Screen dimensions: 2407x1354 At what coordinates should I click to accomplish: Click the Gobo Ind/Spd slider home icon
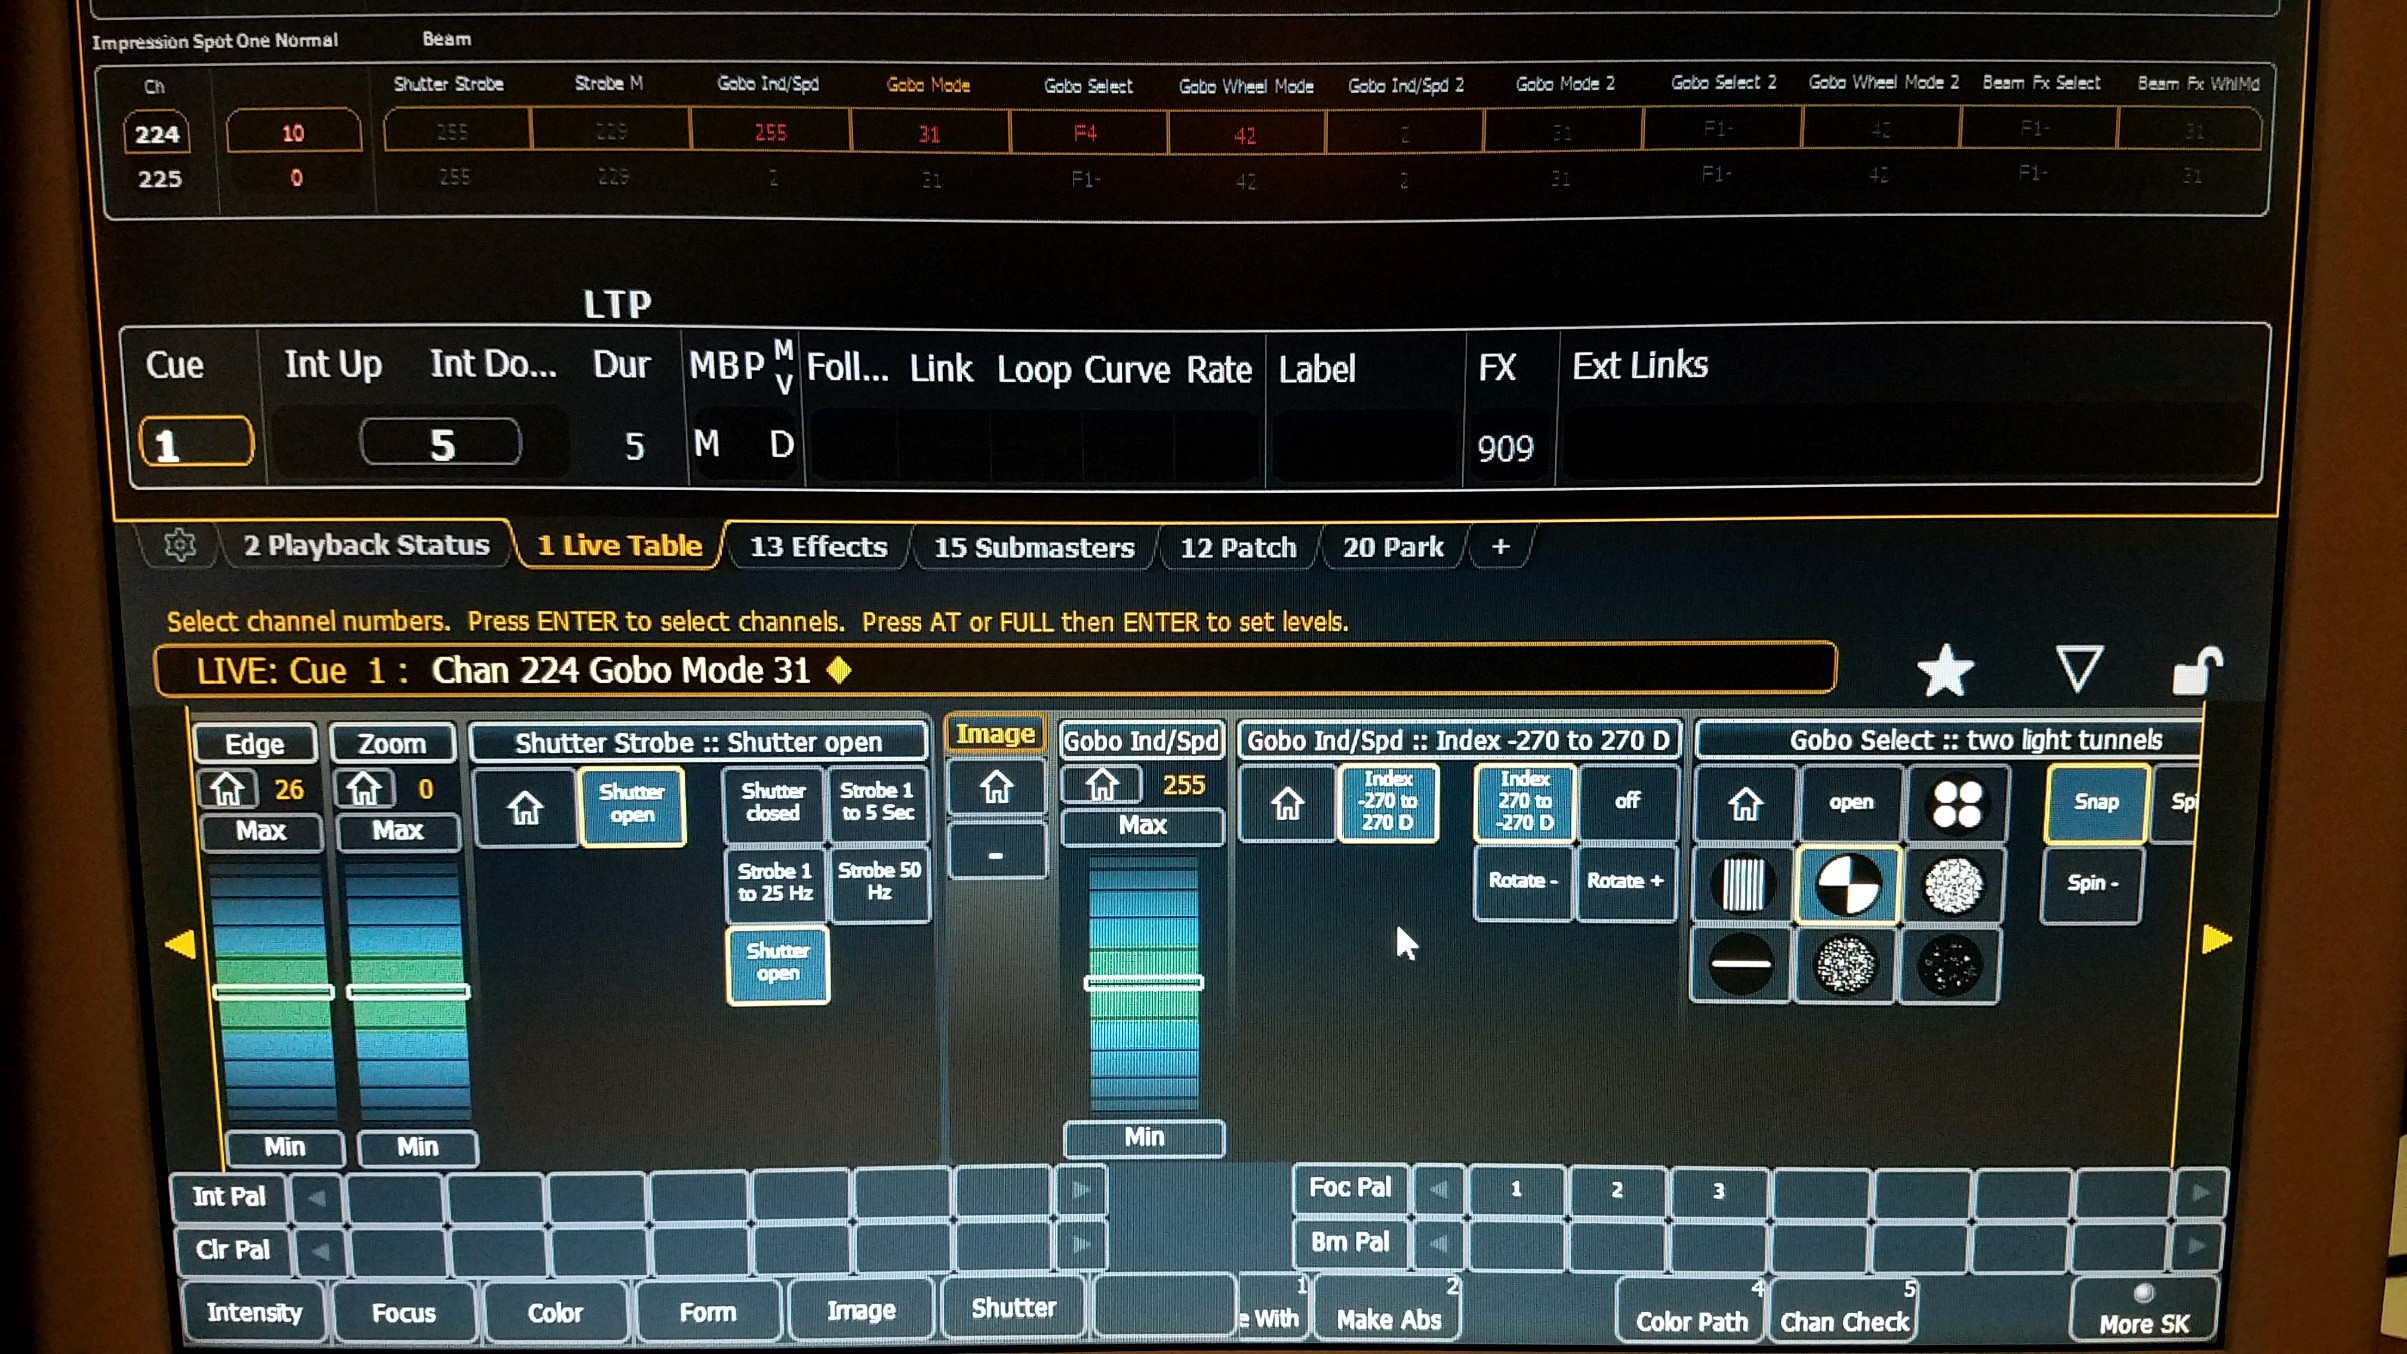1102,785
